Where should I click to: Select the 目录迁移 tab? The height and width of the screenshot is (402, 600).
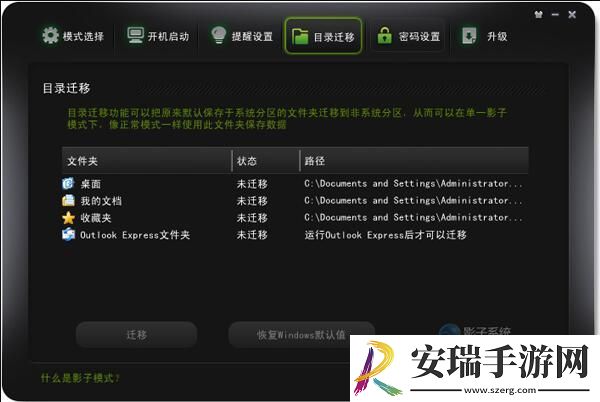[323, 36]
